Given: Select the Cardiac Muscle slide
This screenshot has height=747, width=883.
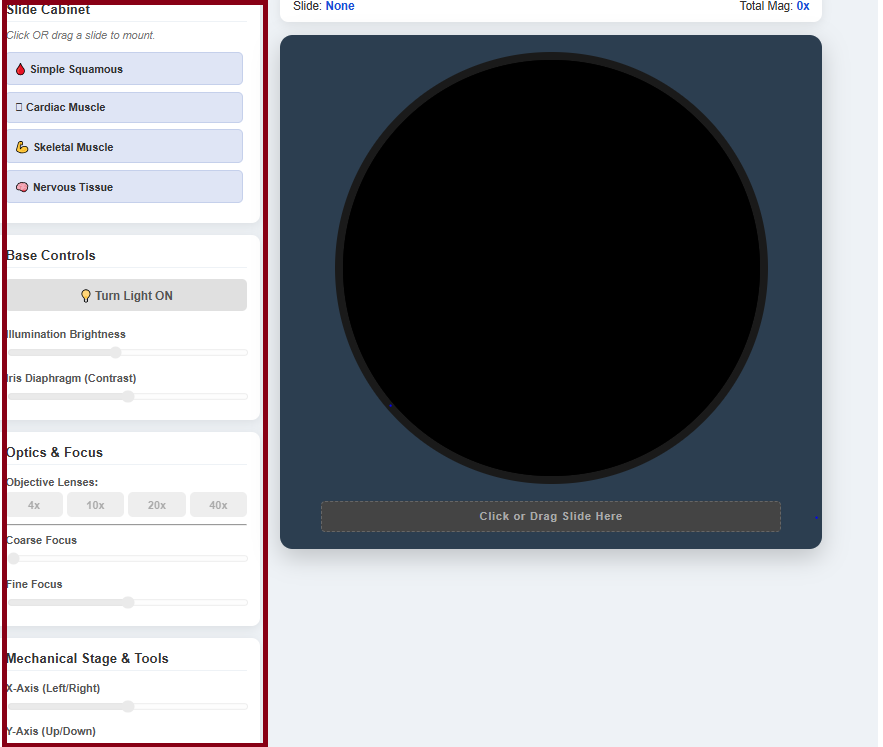Looking at the screenshot, I should pyautogui.click(x=125, y=107).
